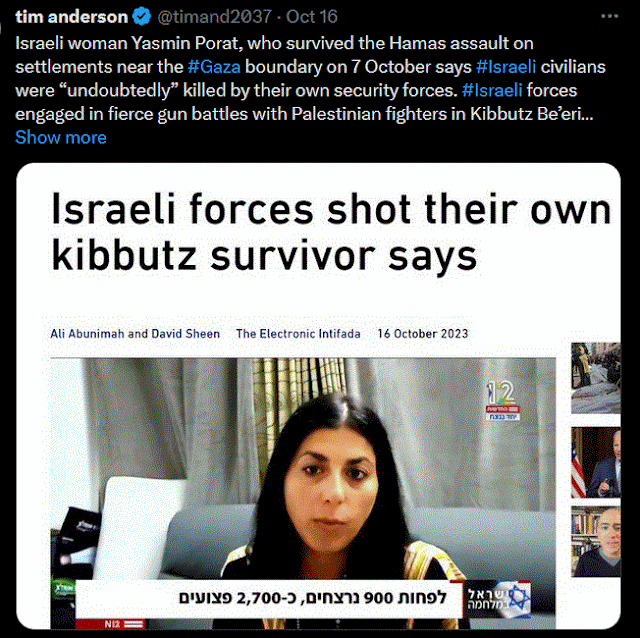Expand tweet with Show more
The width and height of the screenshot is (640, 638).
[x=61, y=138]
